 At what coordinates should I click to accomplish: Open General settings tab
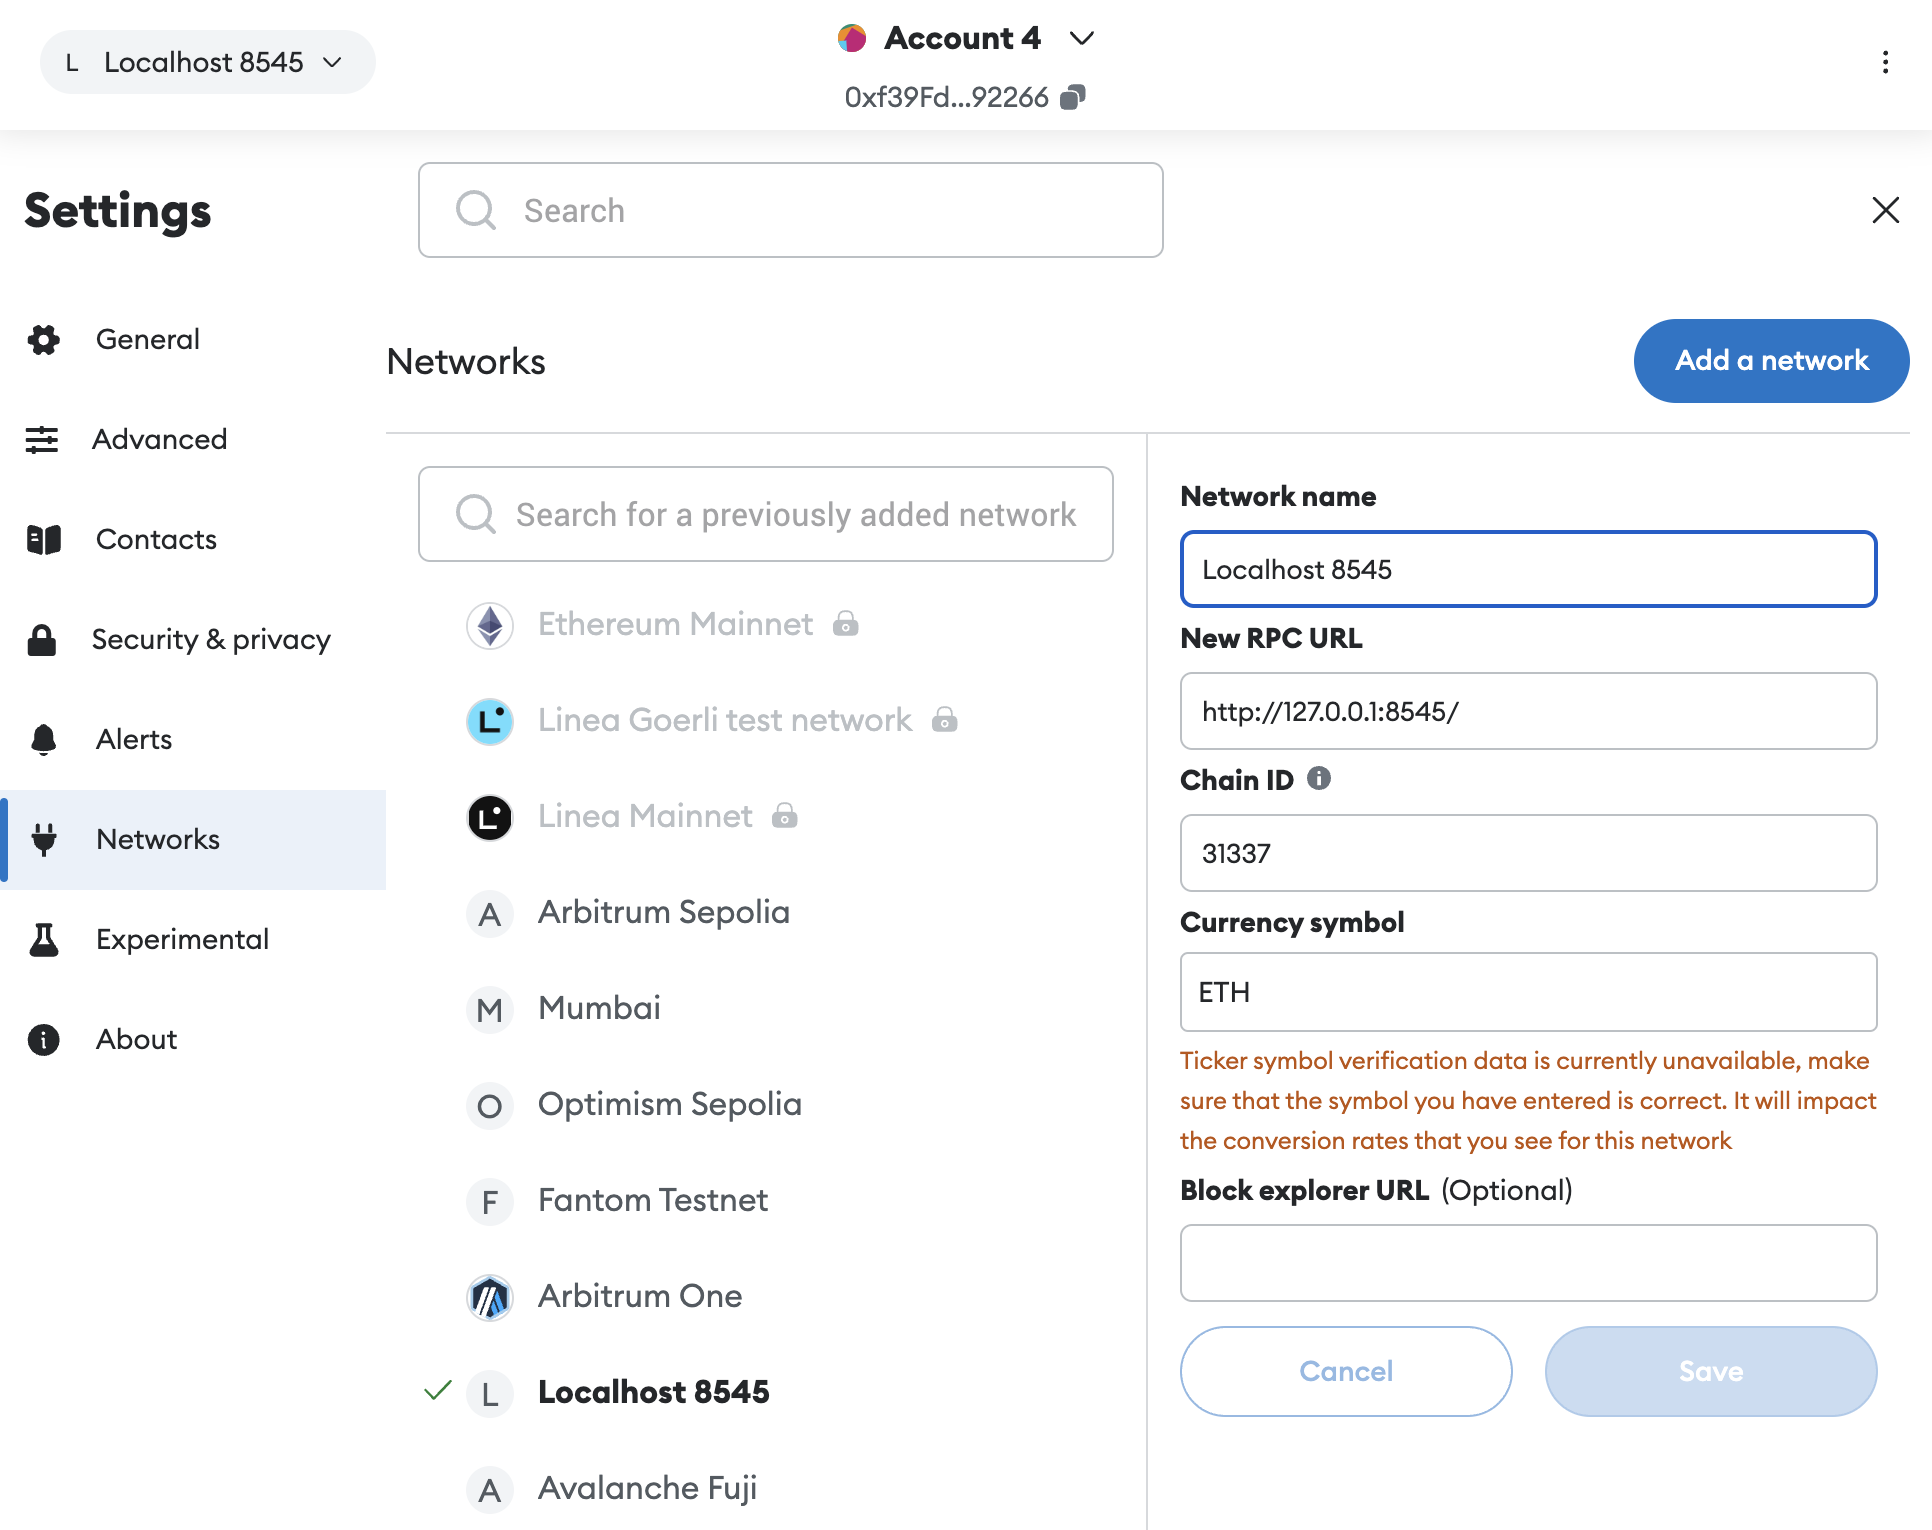(x=193, y=340)
